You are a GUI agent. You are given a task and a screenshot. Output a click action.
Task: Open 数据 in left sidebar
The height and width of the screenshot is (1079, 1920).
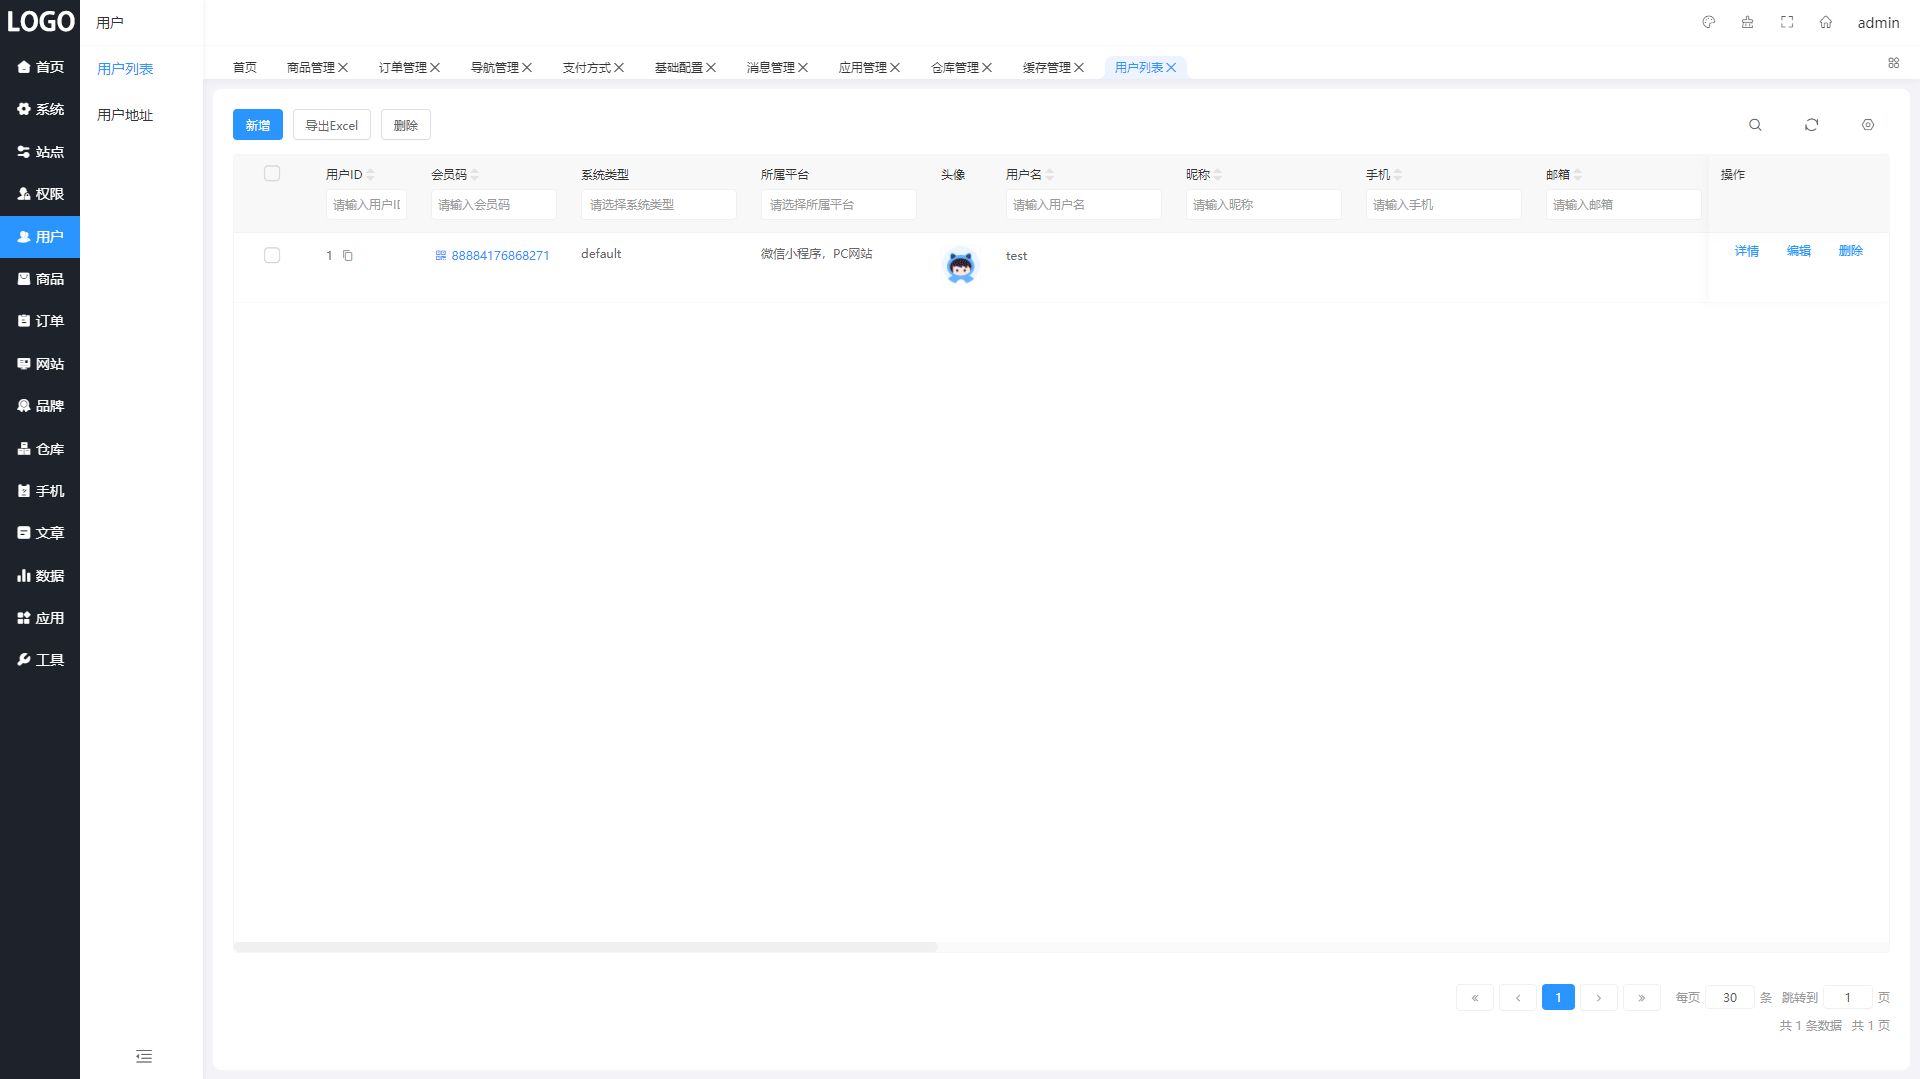(40, 576)
